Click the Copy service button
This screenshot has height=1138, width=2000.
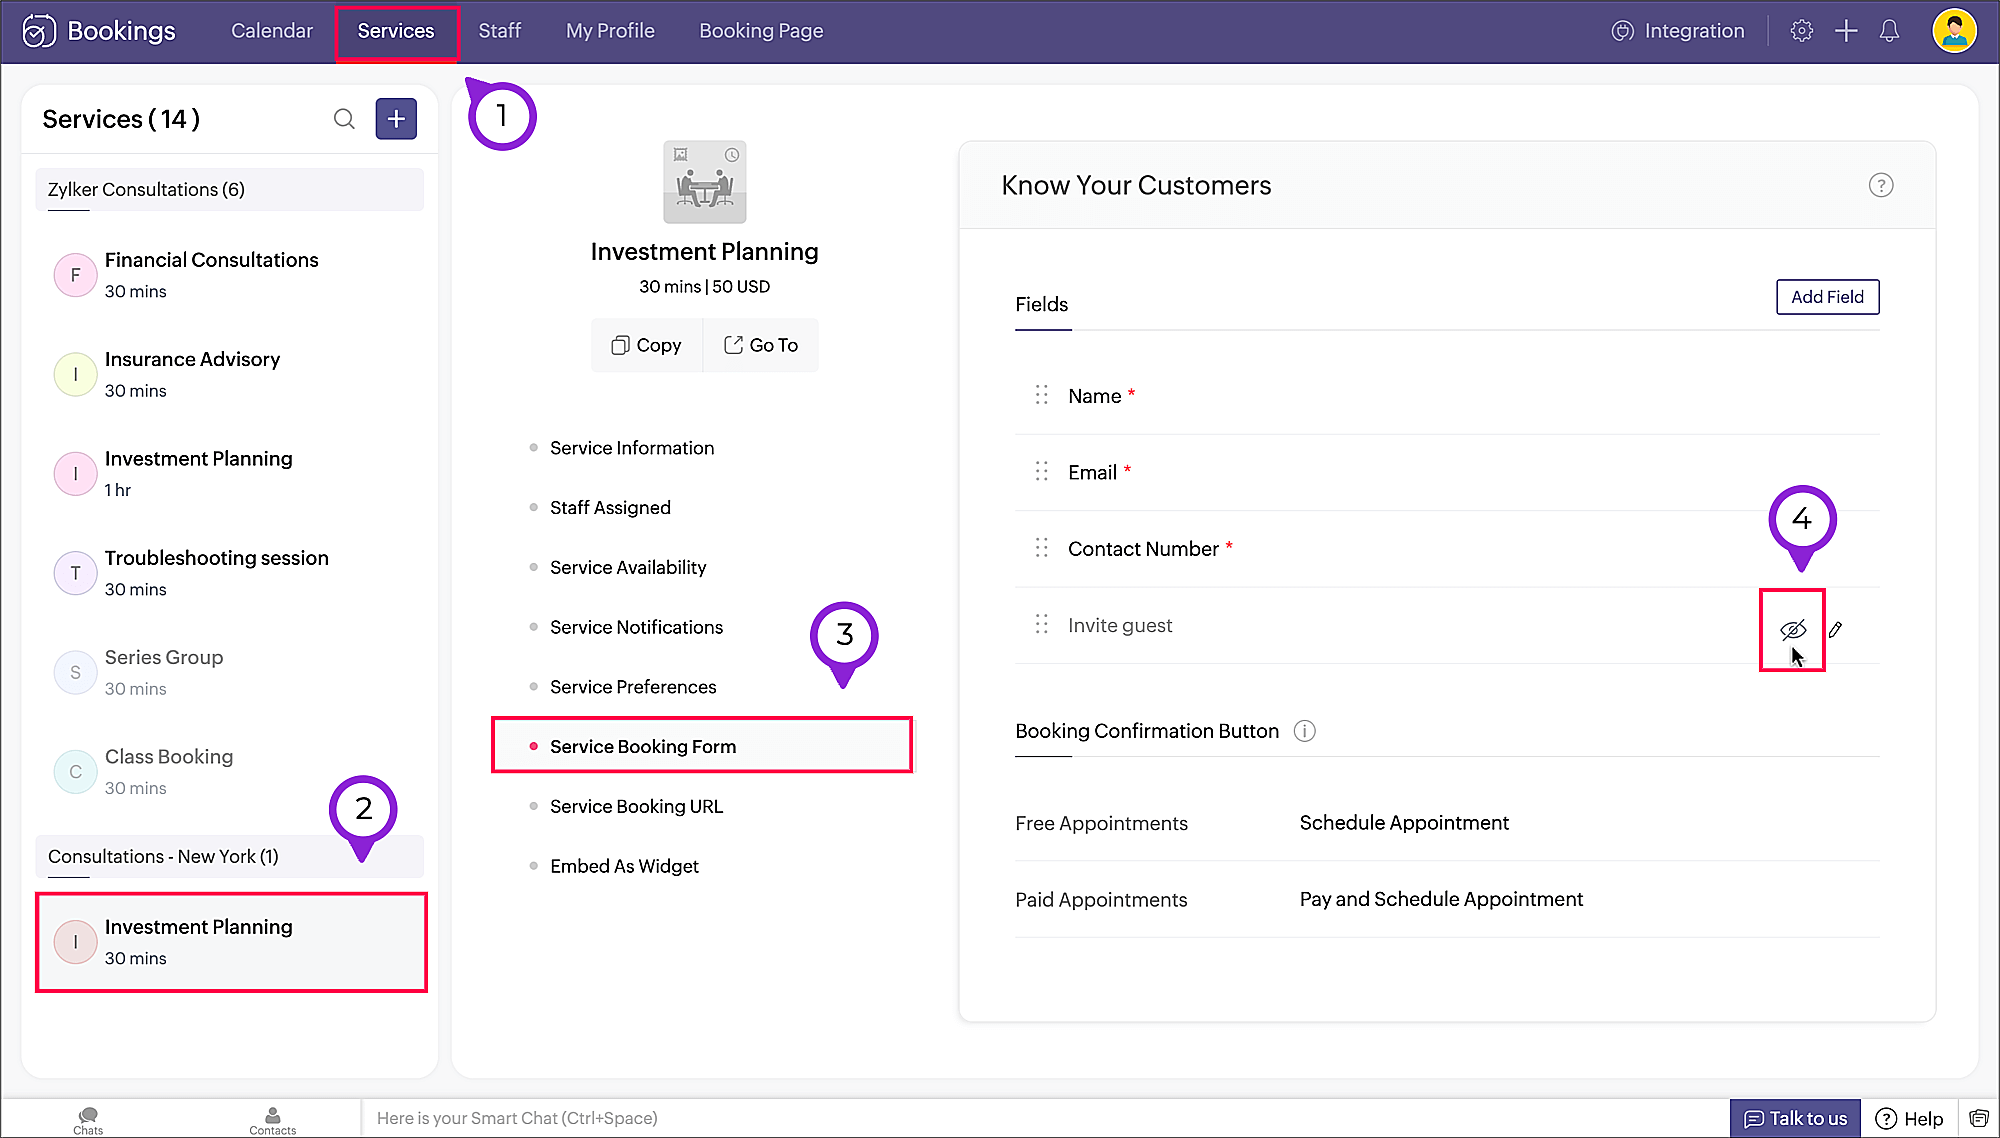[x=646, y=345]
